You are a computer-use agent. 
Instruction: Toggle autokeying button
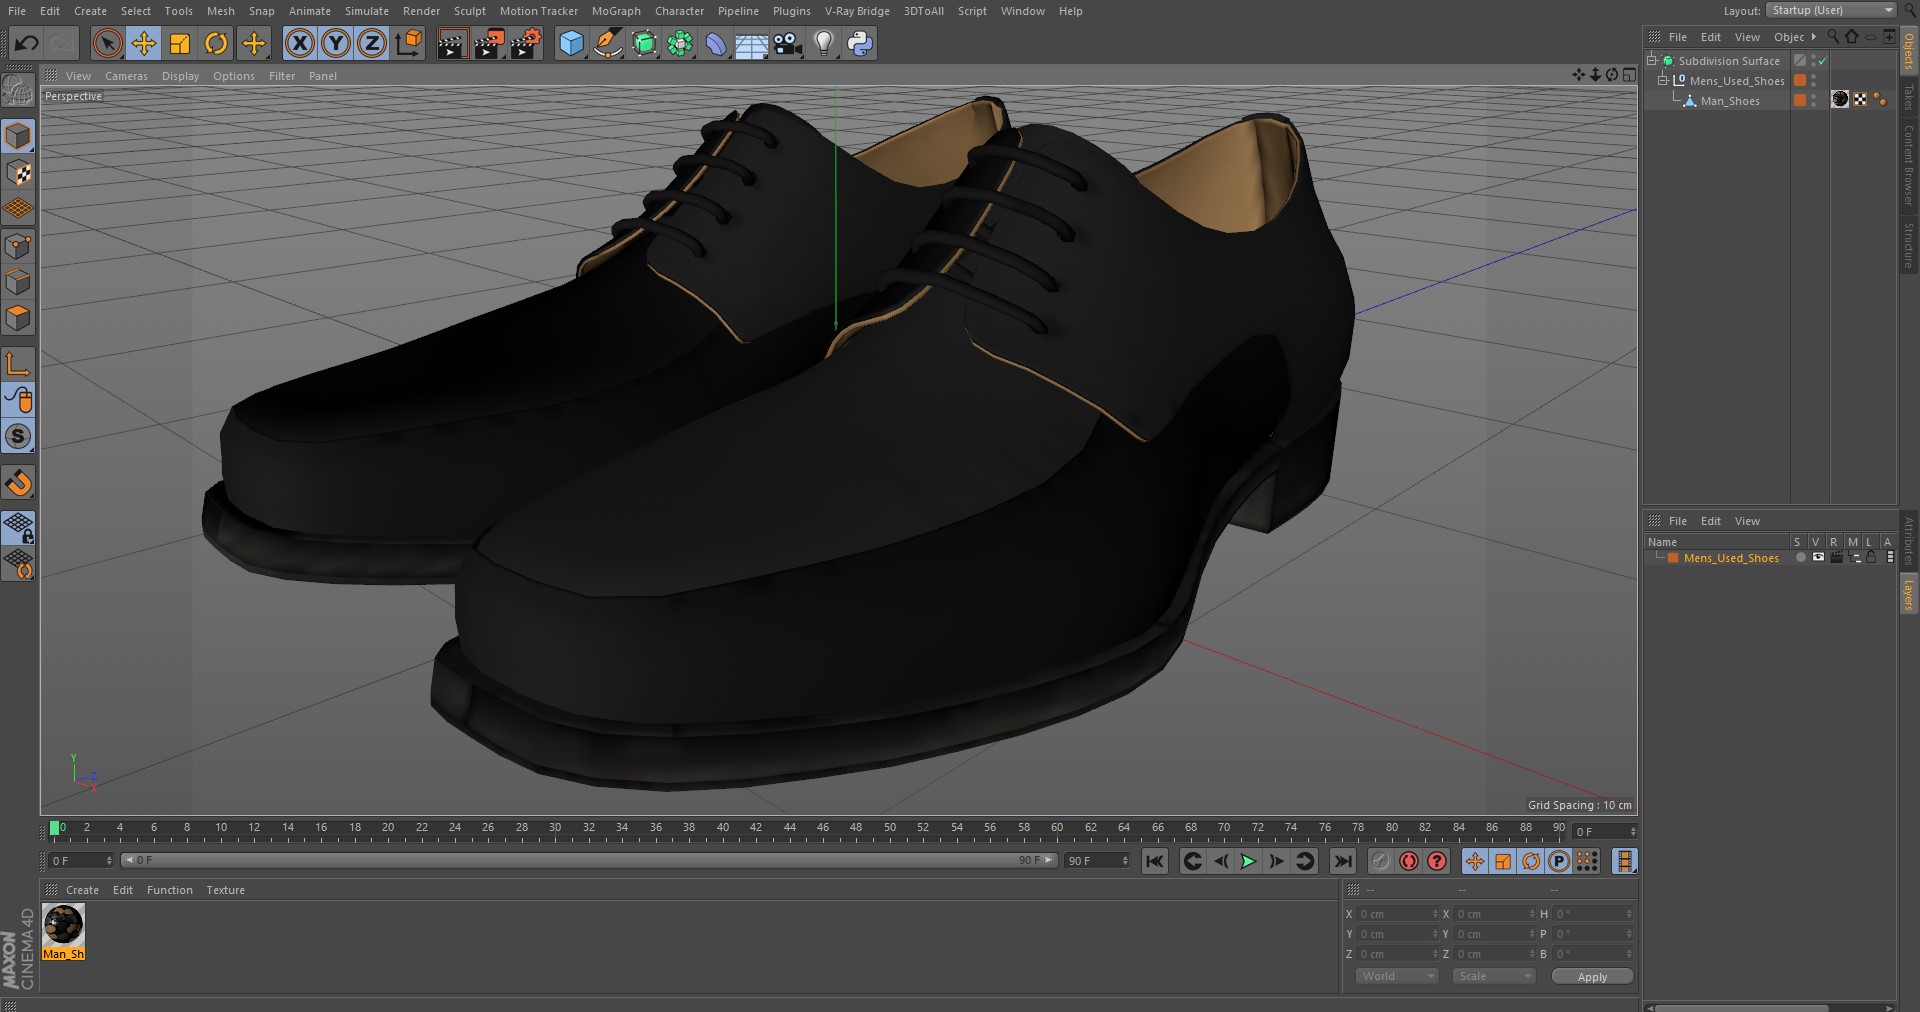click(x=1409, y=861)
